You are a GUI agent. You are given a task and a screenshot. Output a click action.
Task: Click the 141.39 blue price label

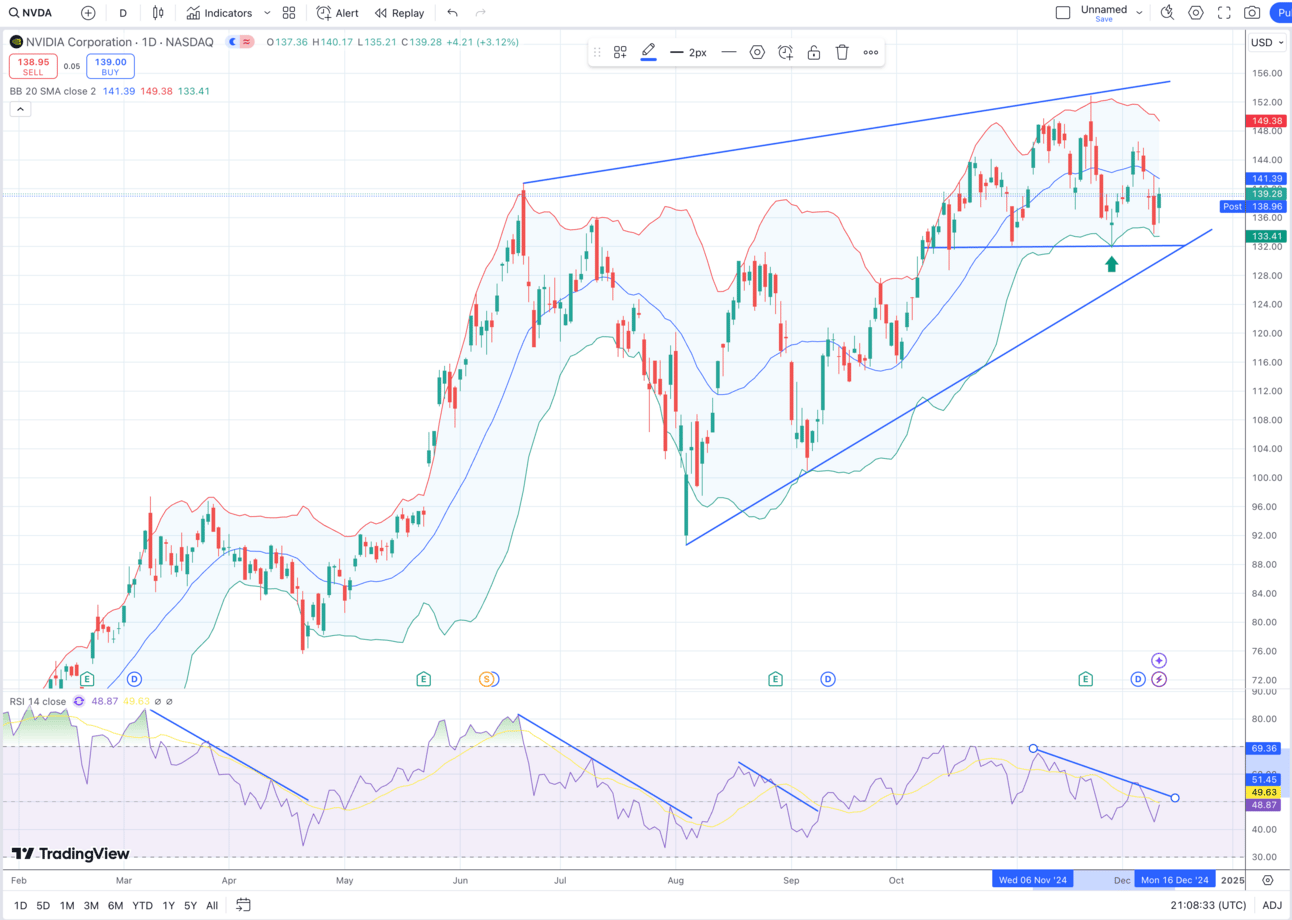(x=1265, y=179)
